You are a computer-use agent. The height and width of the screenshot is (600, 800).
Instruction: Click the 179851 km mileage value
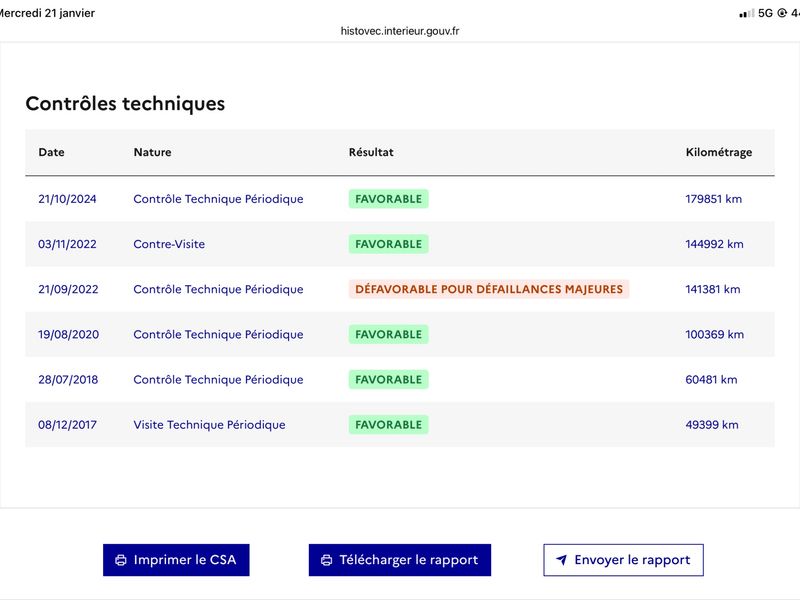714,199
